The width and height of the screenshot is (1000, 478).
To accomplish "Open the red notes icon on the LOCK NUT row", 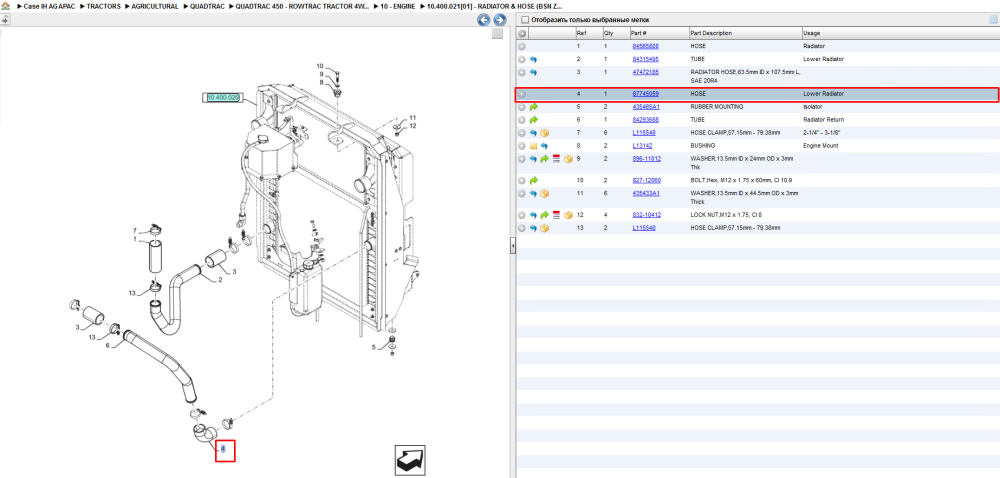I will [555, 215].
